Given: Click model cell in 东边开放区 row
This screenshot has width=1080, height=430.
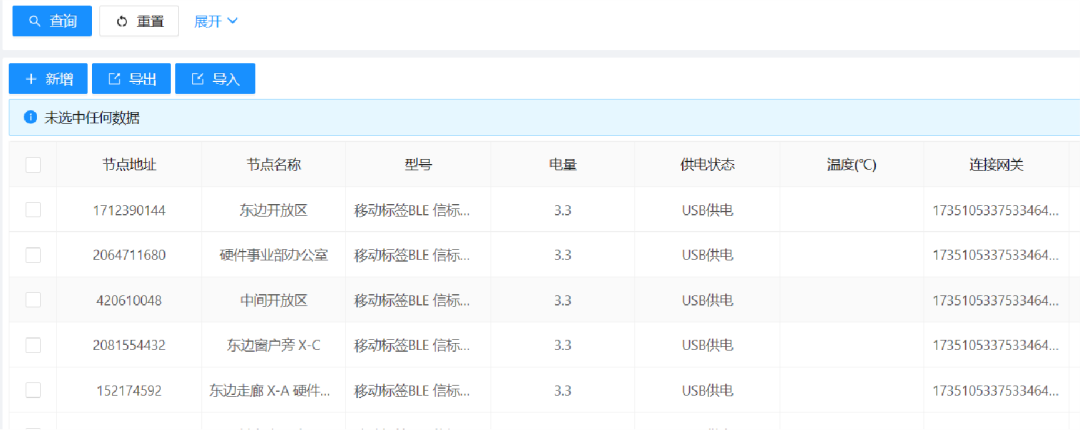Looking at the screenshot, I should pyautogui.click(x=412, y=210).
